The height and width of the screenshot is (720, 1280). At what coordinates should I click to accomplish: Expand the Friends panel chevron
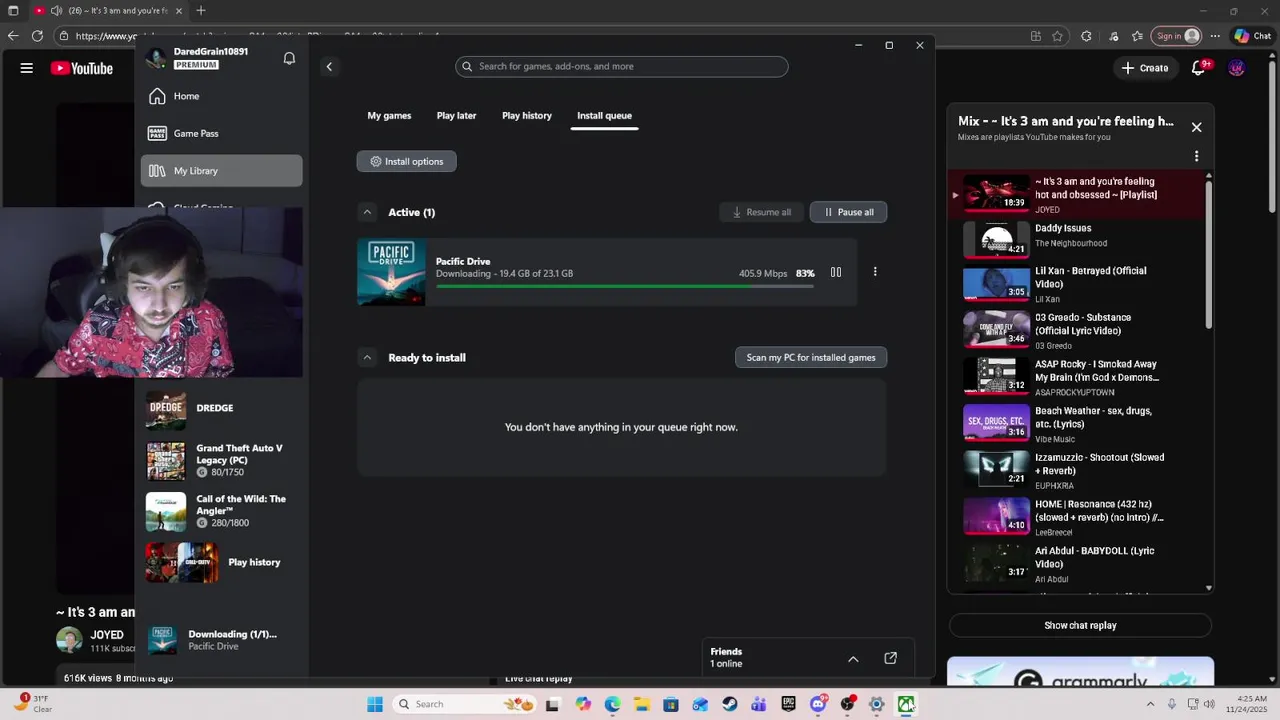(x=853, y=659)
